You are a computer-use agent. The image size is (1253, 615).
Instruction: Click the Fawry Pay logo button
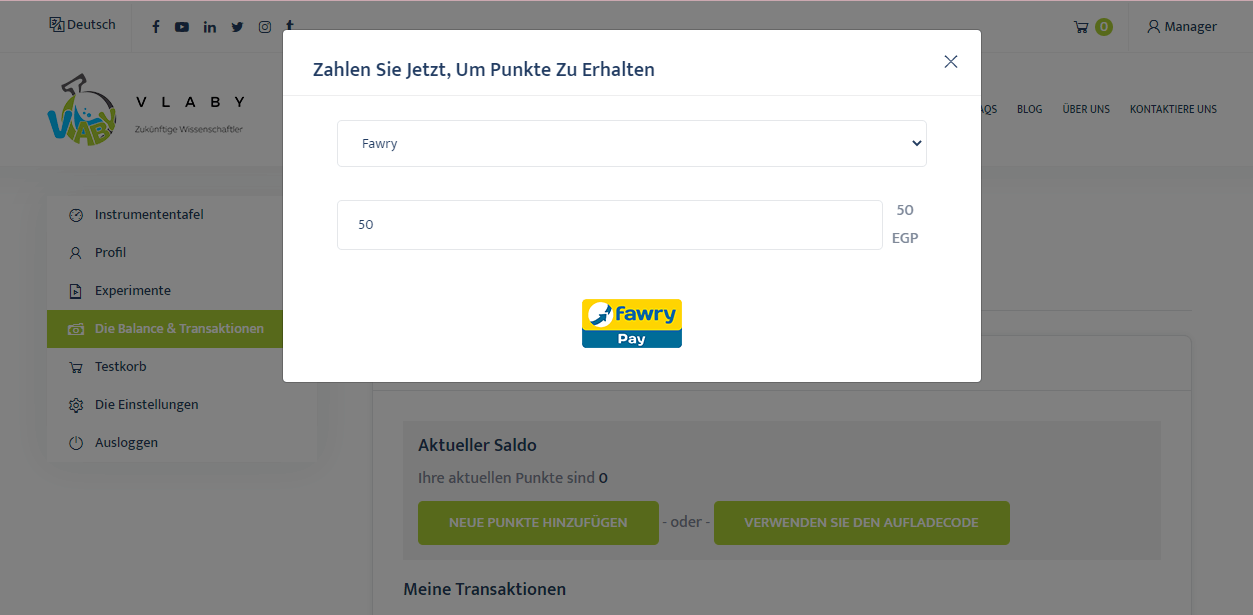click(x=632, y=323)
